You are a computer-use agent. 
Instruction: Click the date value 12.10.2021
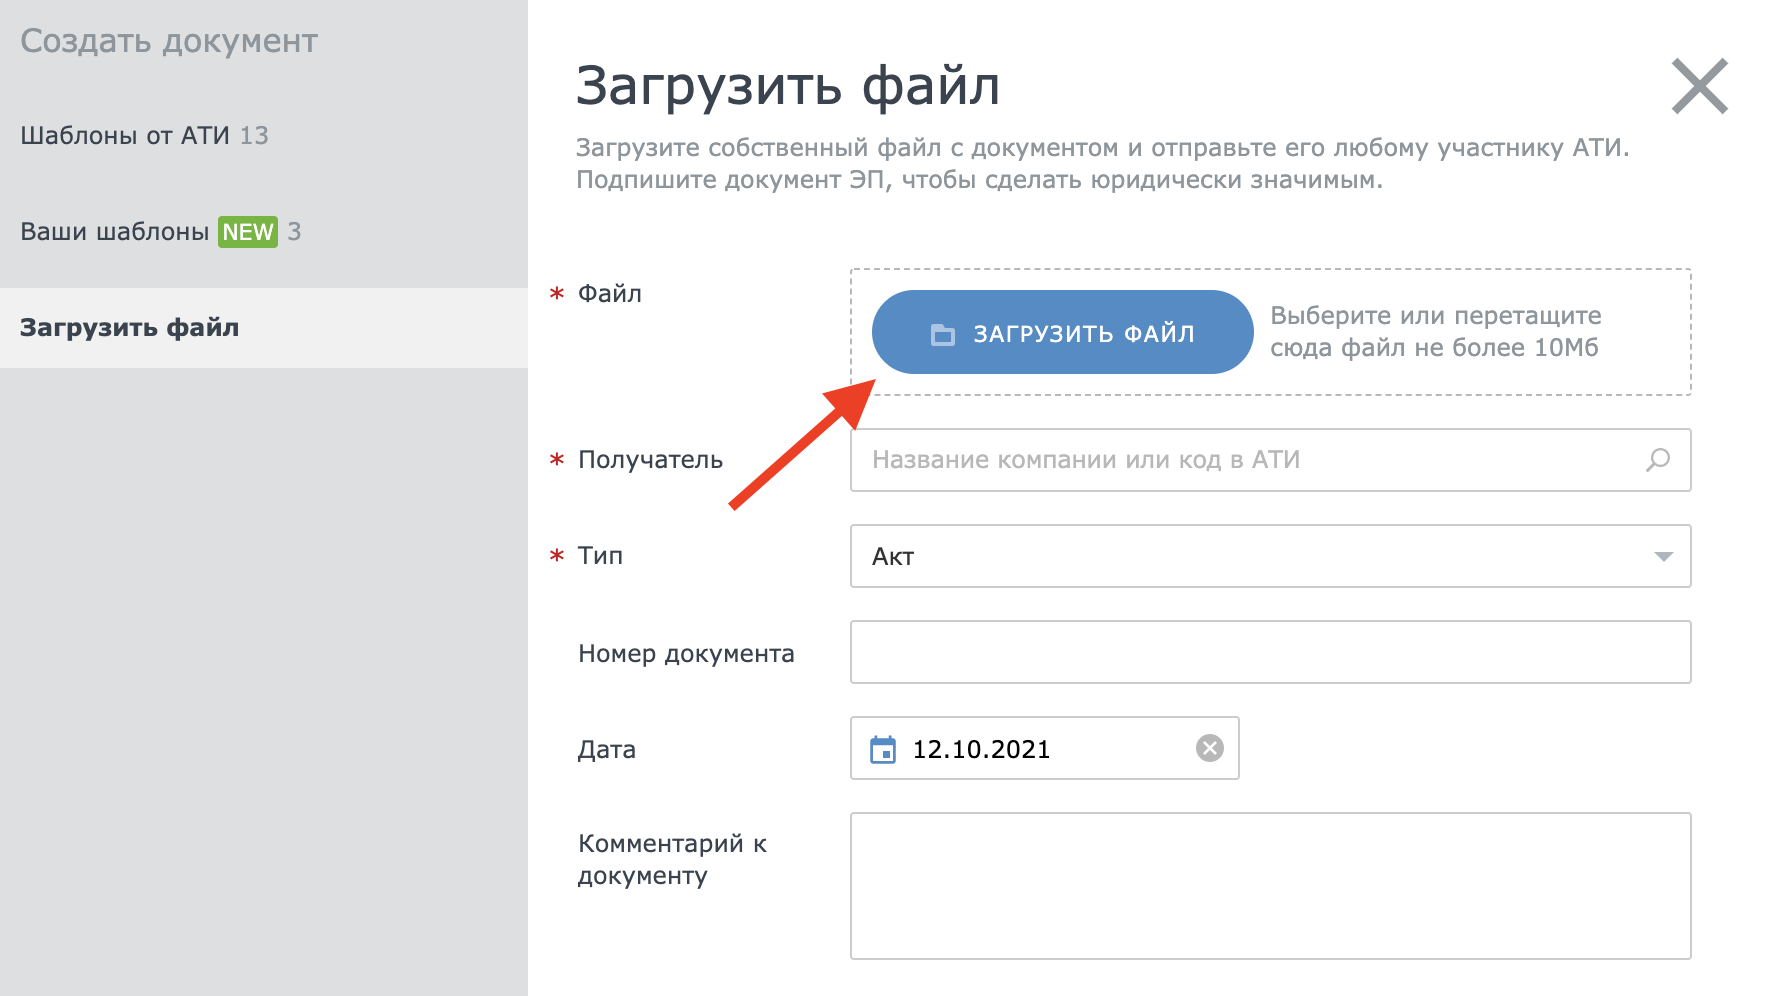pos(981,749)
